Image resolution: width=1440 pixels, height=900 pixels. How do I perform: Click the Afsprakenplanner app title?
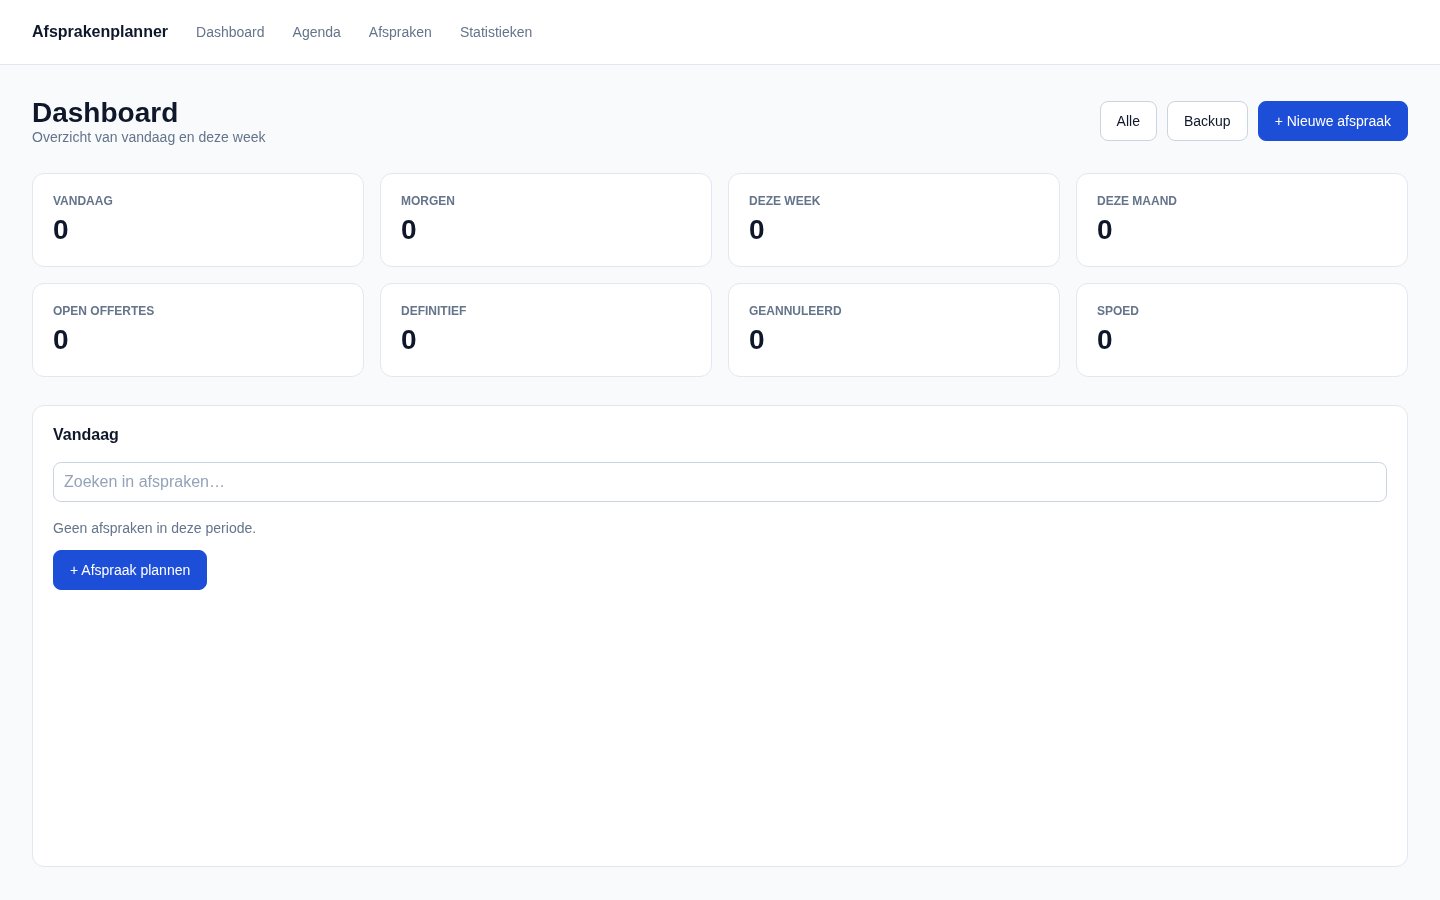[100, 32]
